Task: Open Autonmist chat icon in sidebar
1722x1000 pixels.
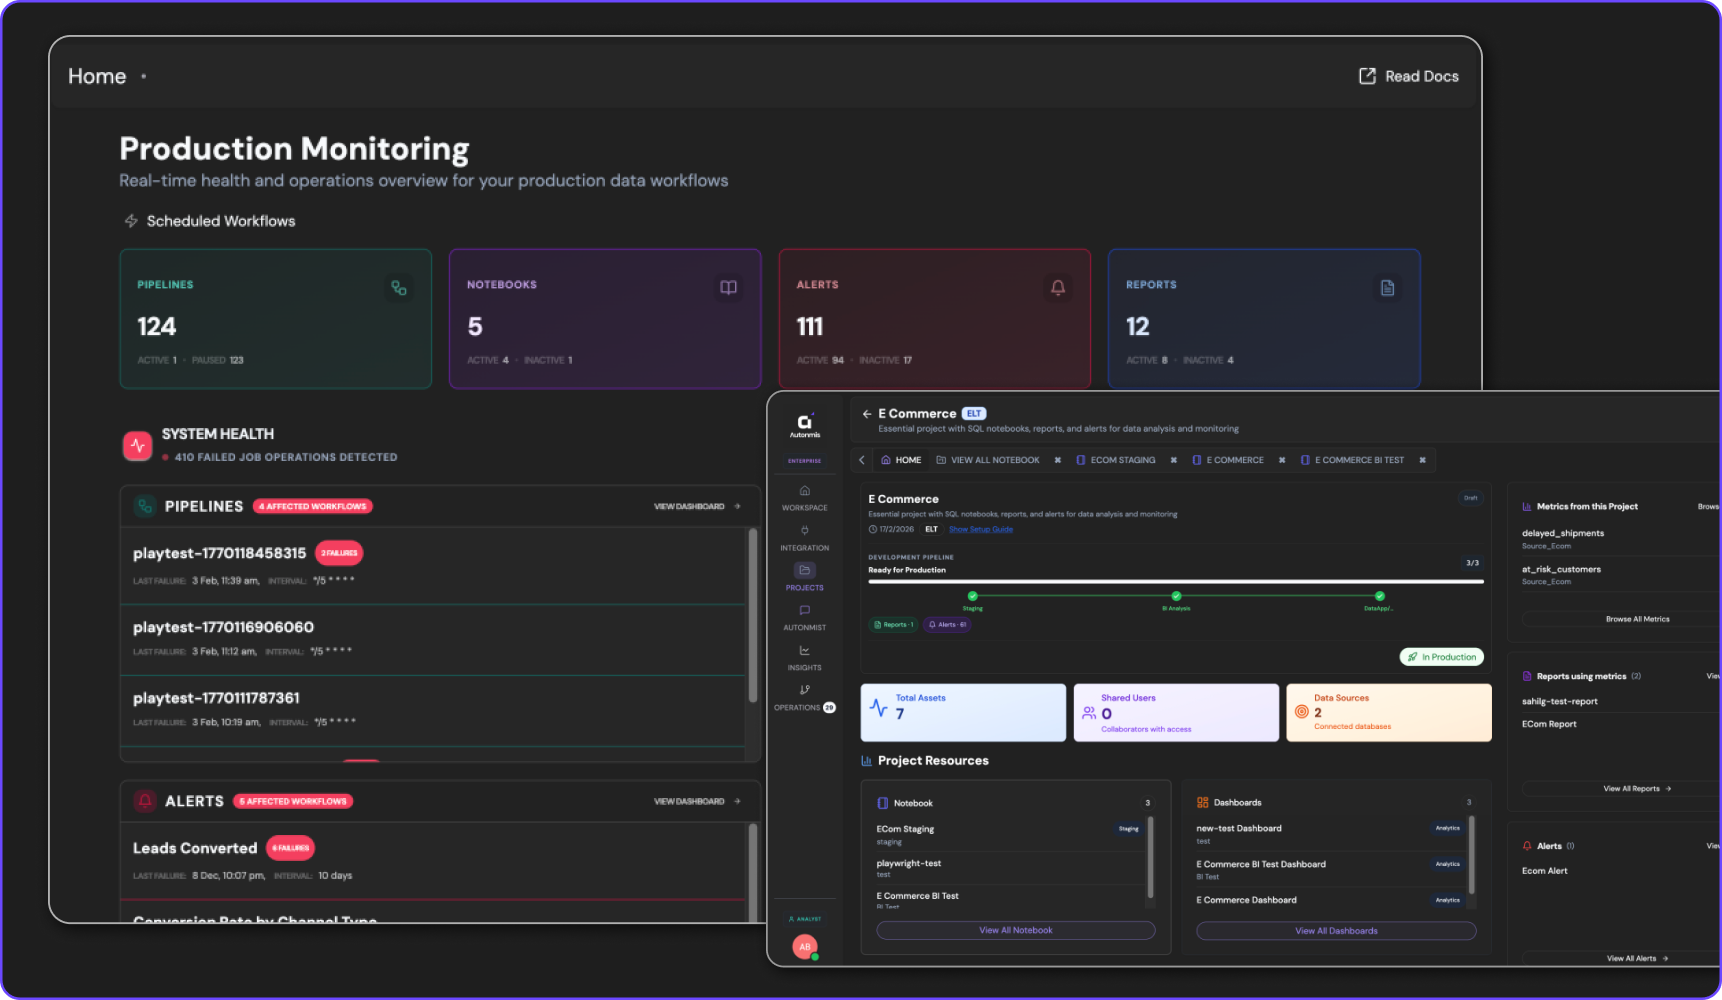Action: tap(804, 611)
